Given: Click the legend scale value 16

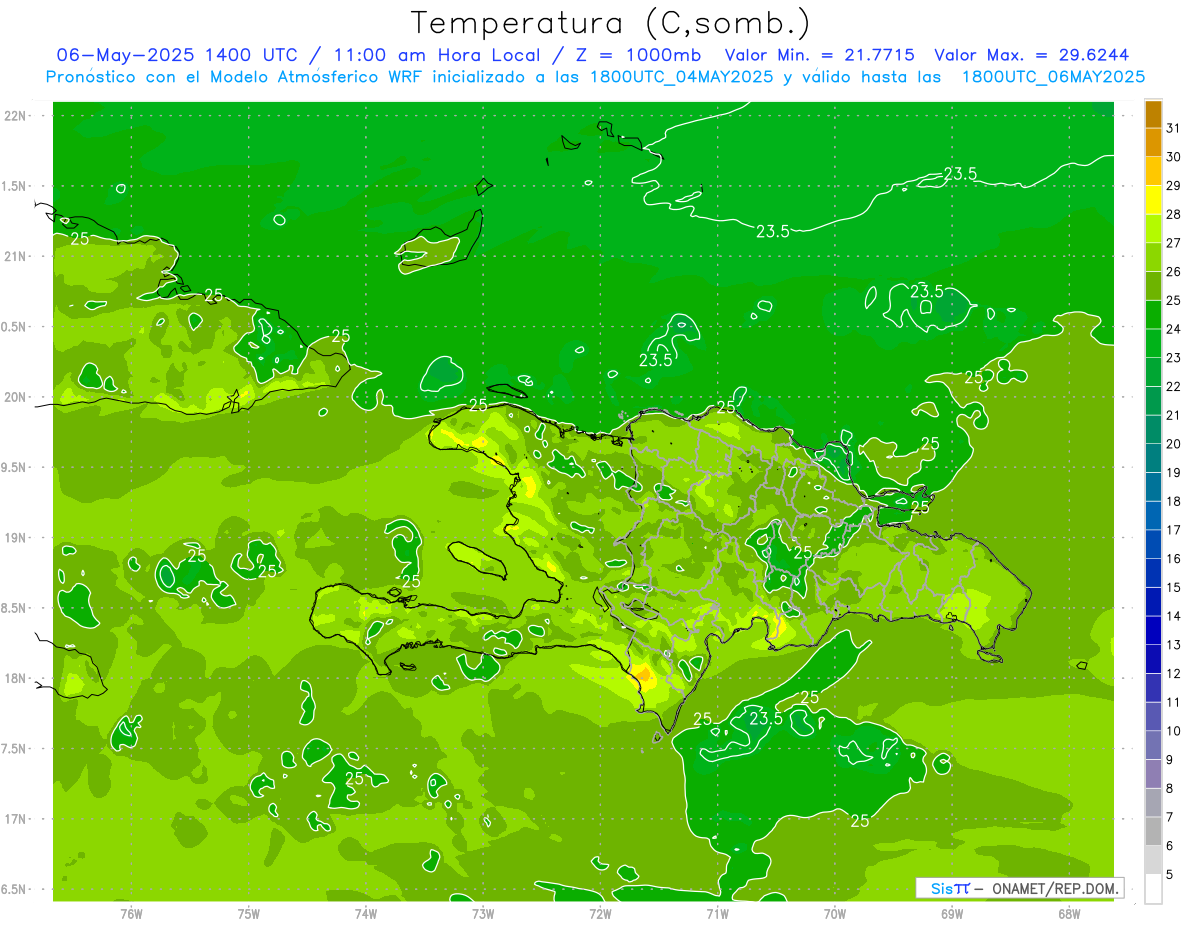Looking at the screenshot, I should (x=1173, y=559).
